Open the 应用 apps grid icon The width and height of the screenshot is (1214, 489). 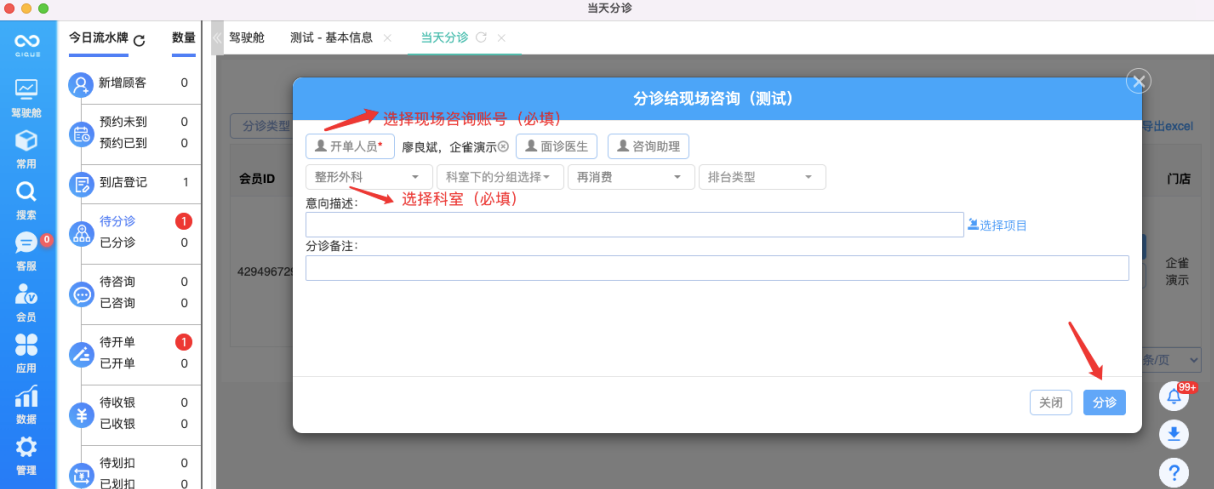[26, 345]
